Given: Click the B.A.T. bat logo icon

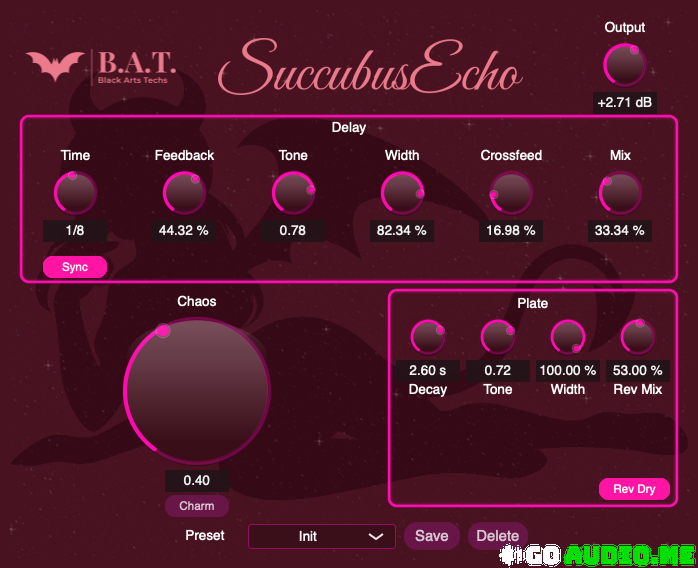Looking at the screenshot, I should click(x=56, y=66).
